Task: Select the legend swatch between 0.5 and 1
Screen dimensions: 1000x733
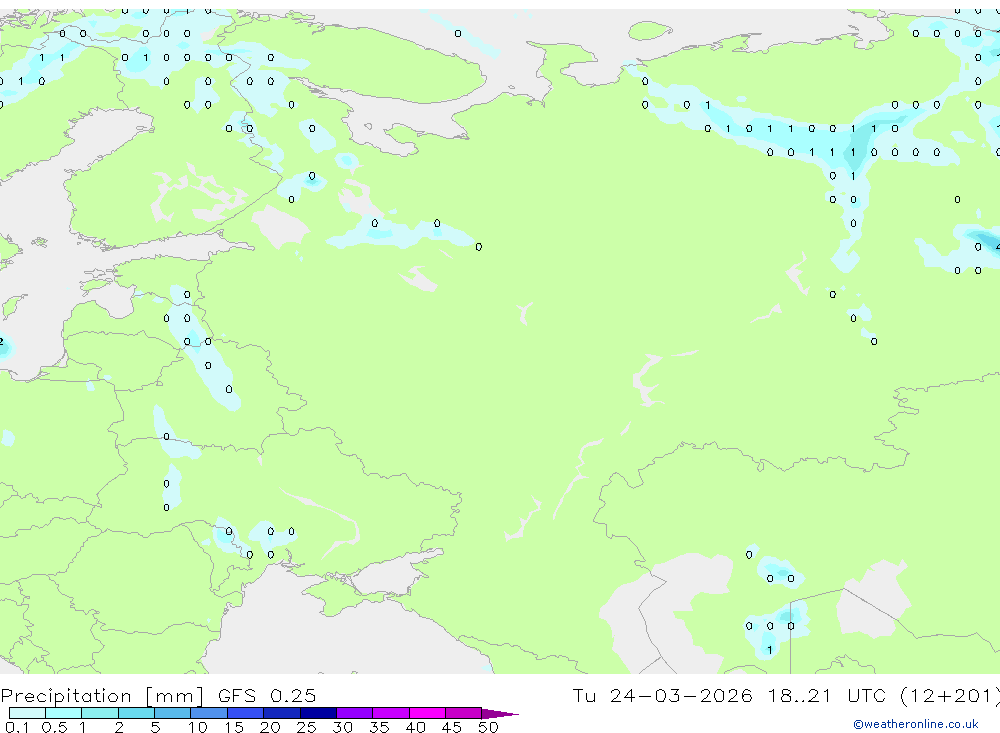Action: coord(64,713)
